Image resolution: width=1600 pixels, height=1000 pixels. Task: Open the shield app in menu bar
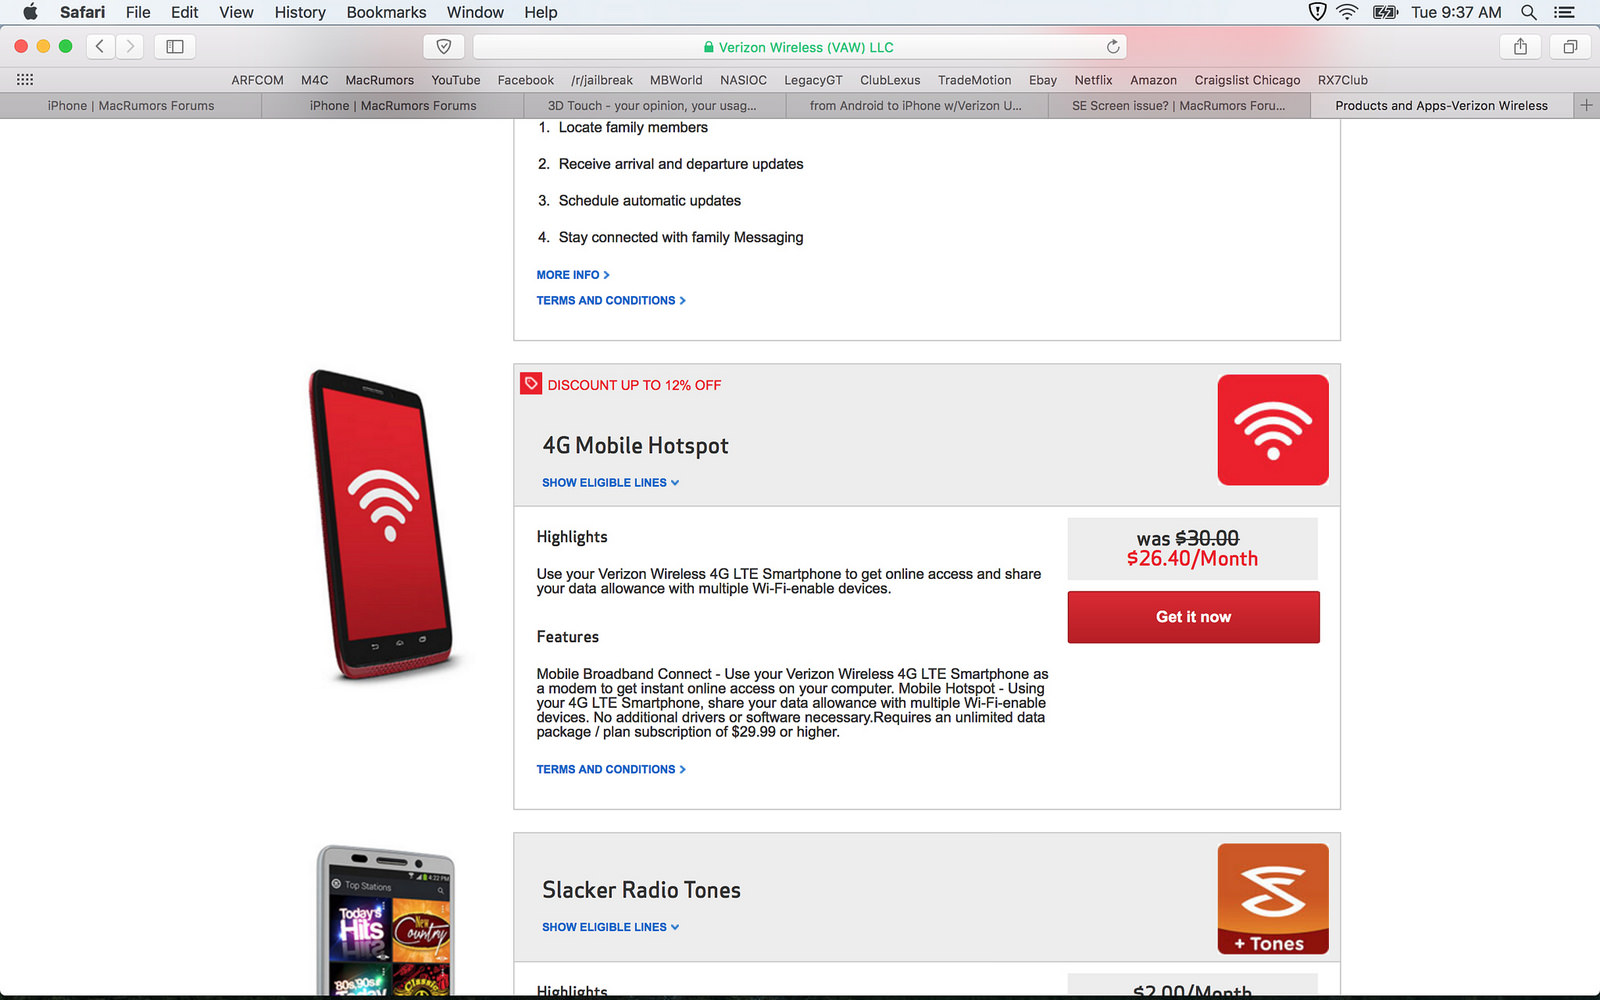click(x=1318, y=12)
